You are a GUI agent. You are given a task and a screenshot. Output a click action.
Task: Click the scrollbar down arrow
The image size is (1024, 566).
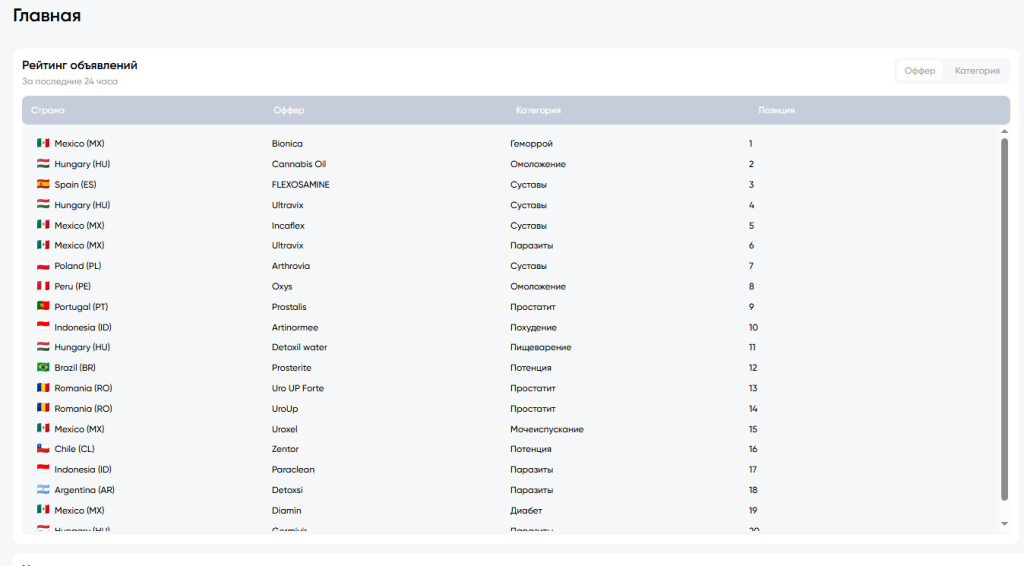[x=1004, y=524]
